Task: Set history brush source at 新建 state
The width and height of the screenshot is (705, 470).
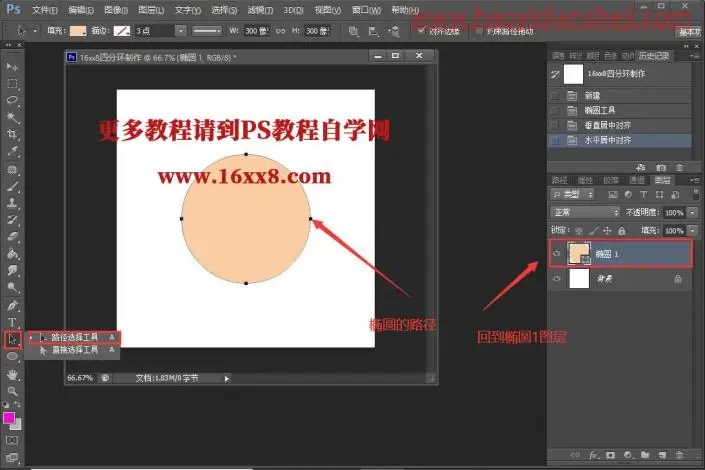Action: [x=556, y=95]
